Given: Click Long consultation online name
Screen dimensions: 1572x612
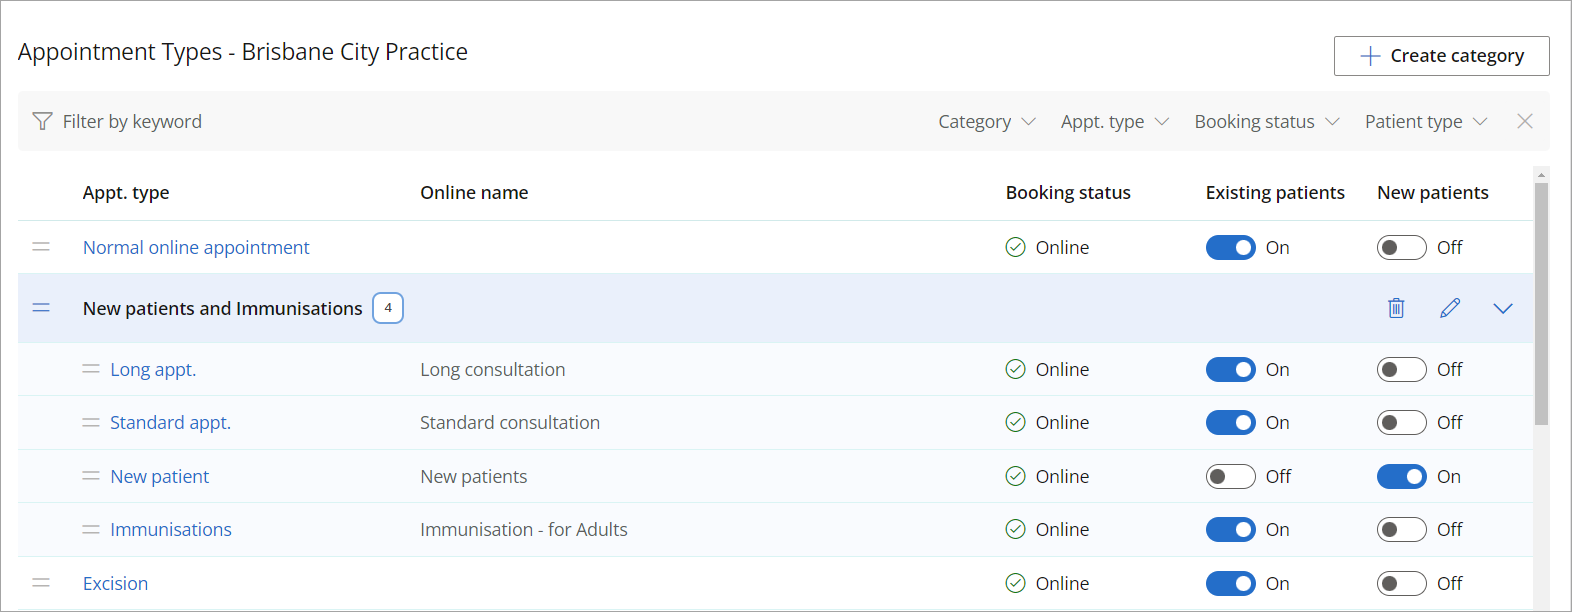Looking at the screenshot, I should (x=492, y=369).
